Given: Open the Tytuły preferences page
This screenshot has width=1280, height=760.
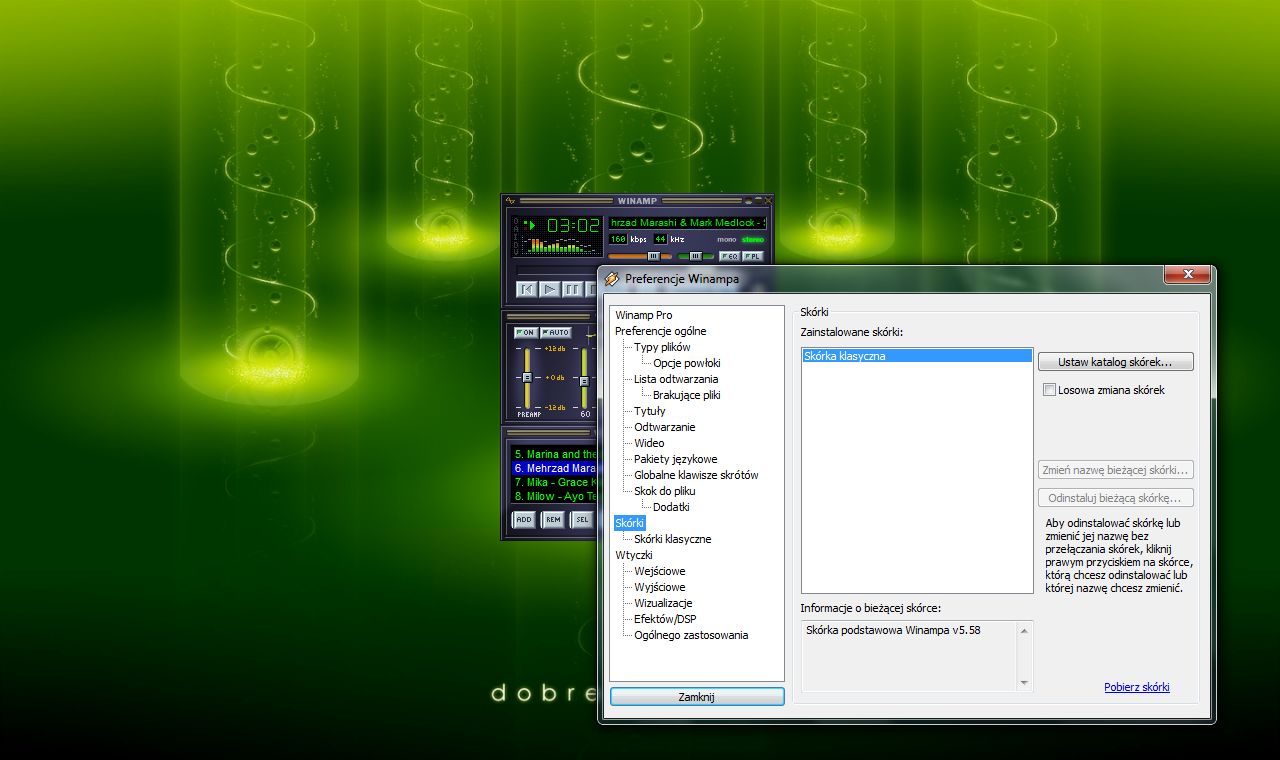Looking at the screenshot, I should 650,411.
